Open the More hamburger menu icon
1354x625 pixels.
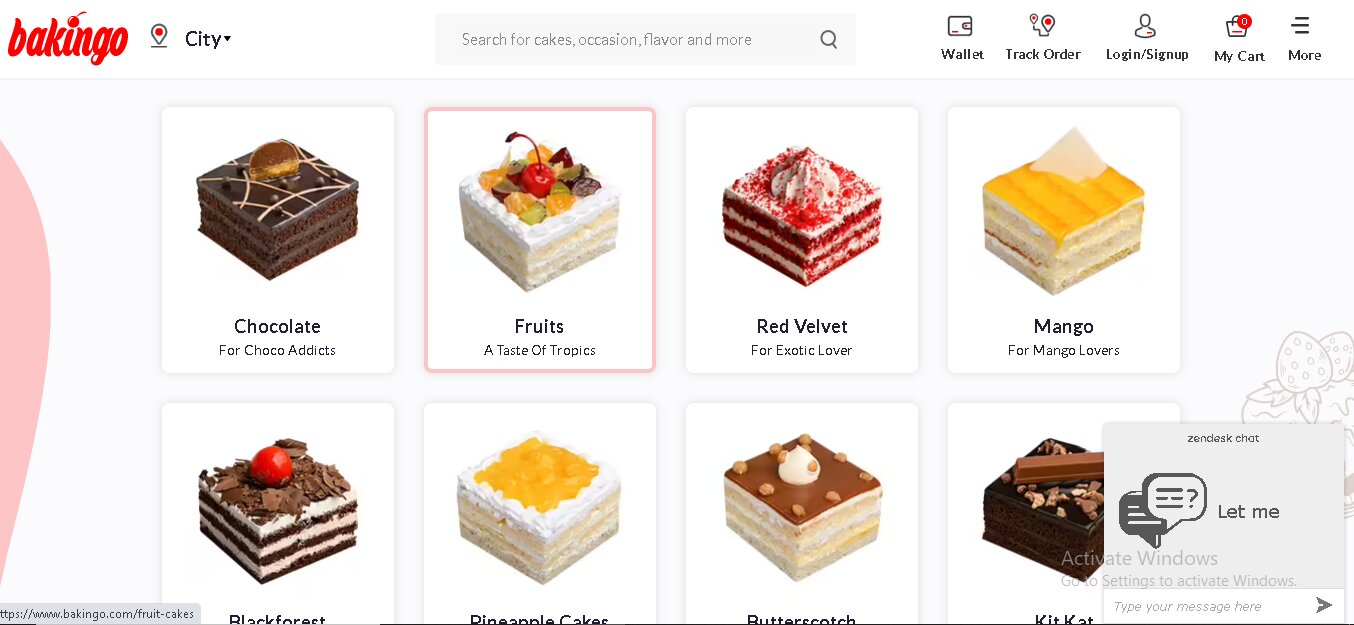point(1300,26)
